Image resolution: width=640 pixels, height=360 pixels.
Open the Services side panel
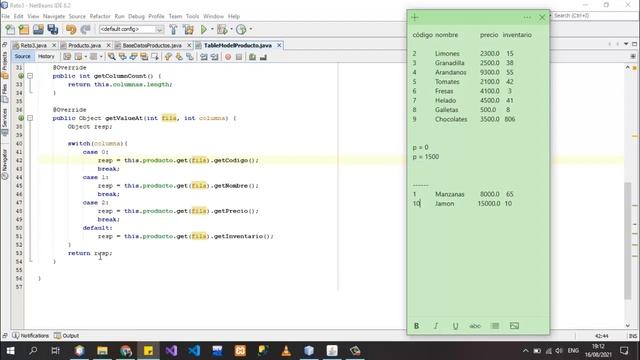[x=4, y=121]
